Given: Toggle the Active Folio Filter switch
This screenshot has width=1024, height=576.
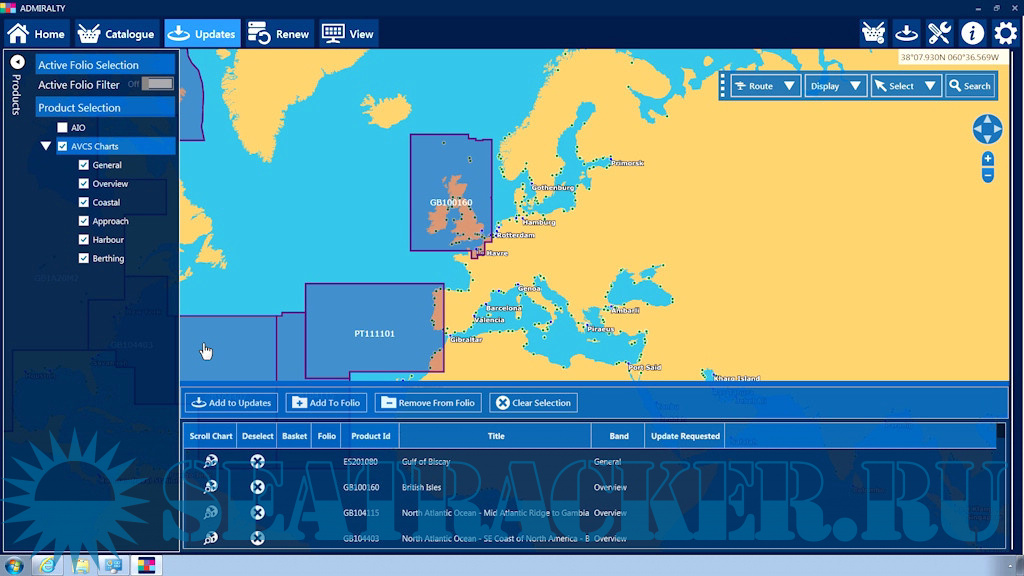Looking at the screenshot, I should pos(157,84).
